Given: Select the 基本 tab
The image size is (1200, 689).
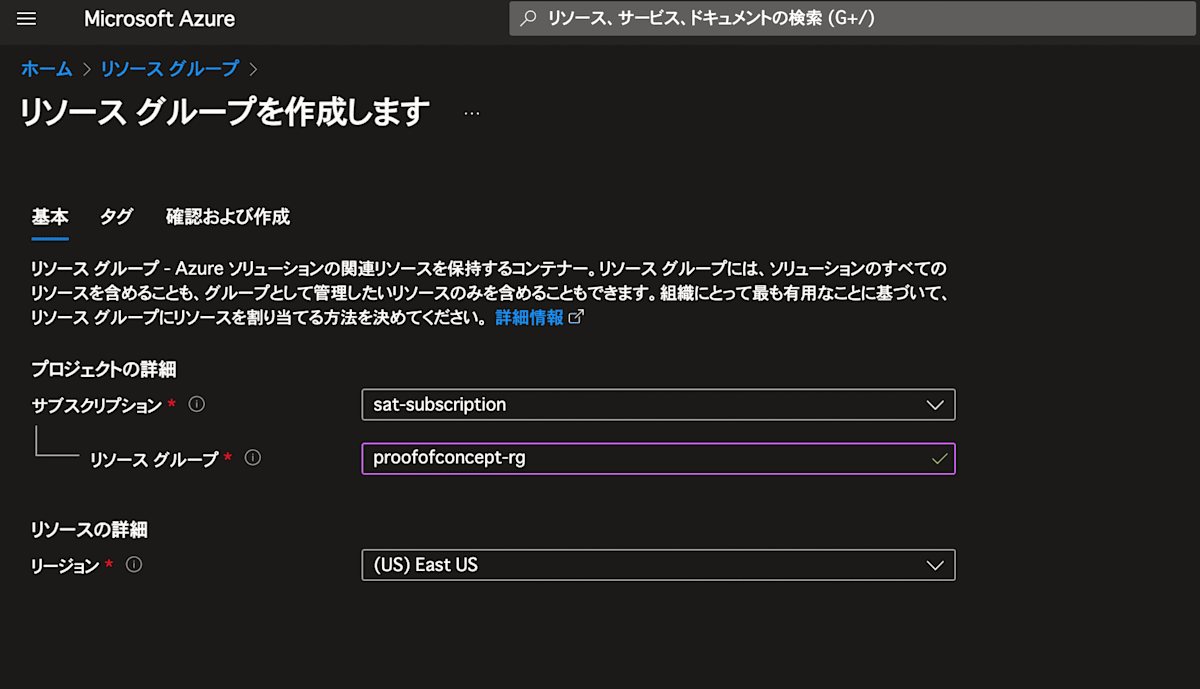Looking at the screenshot, I should point(50,217).
